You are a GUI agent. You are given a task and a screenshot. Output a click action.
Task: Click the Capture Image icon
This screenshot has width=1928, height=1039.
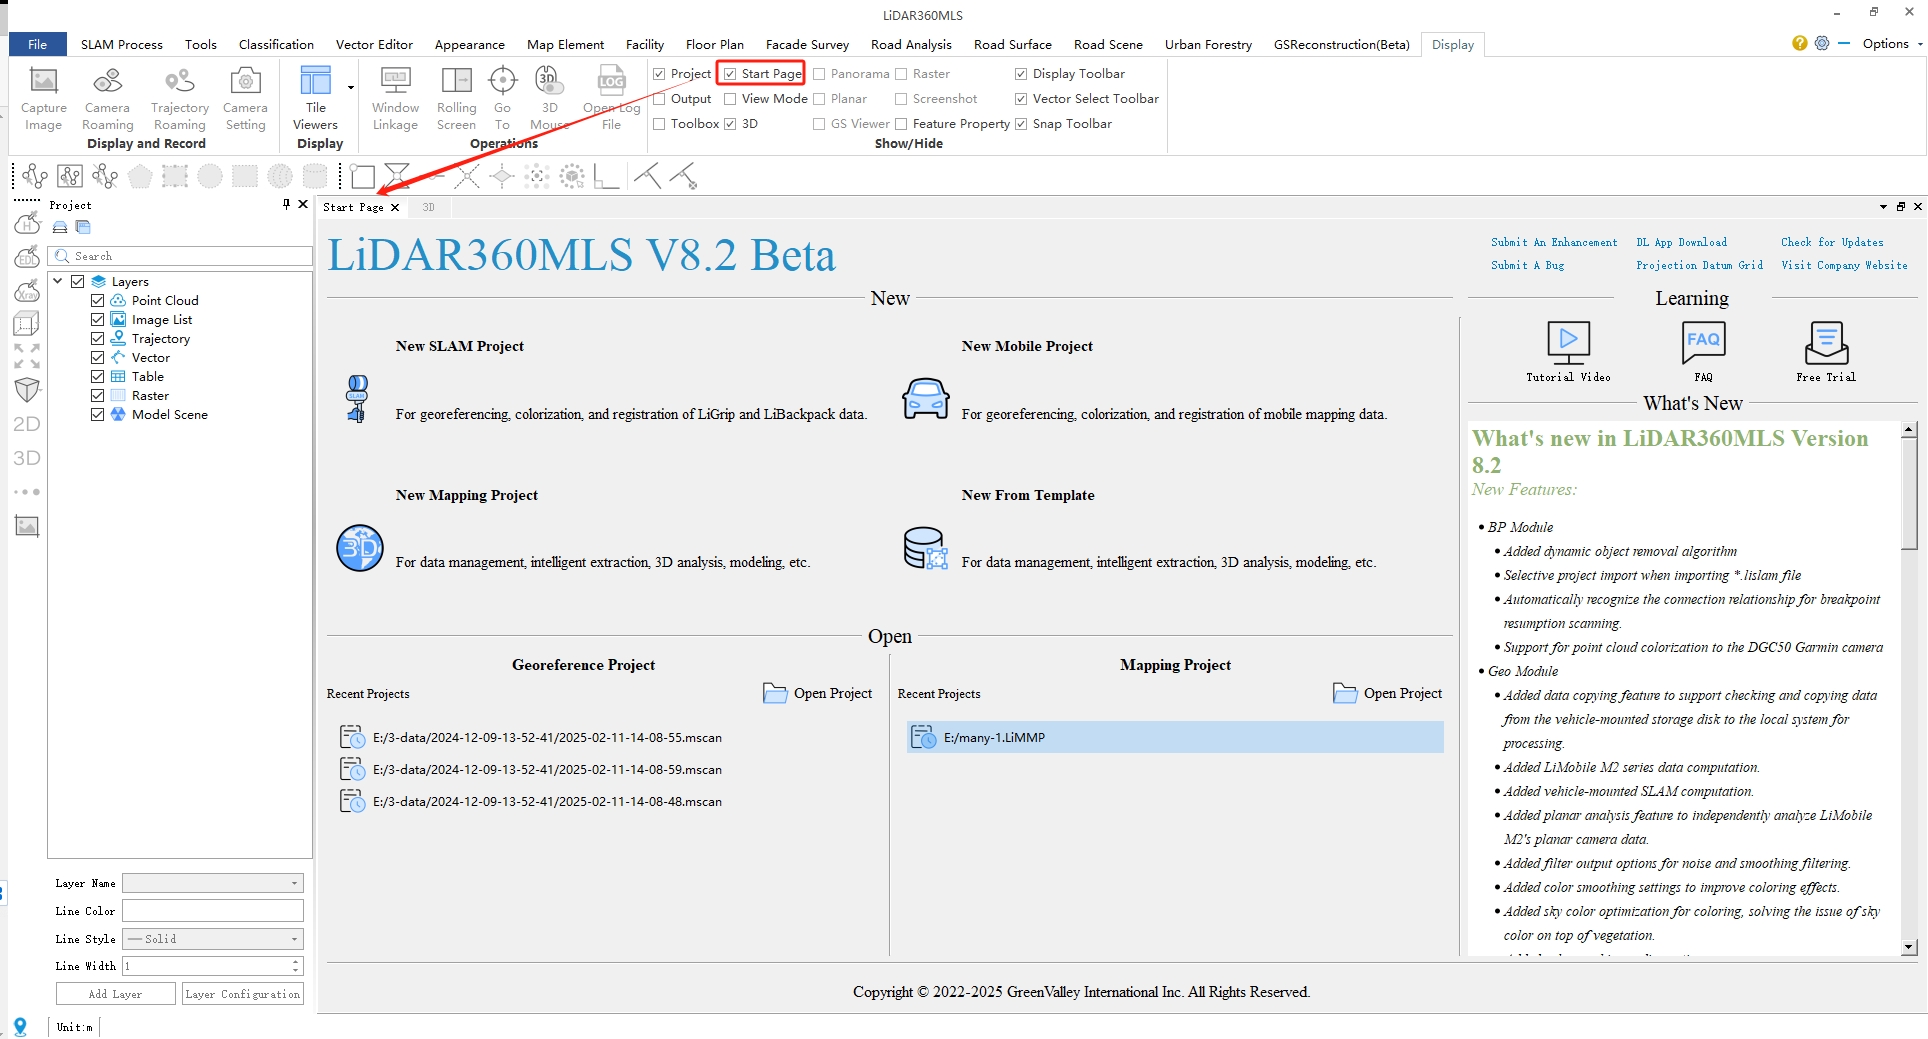point(43,81)
